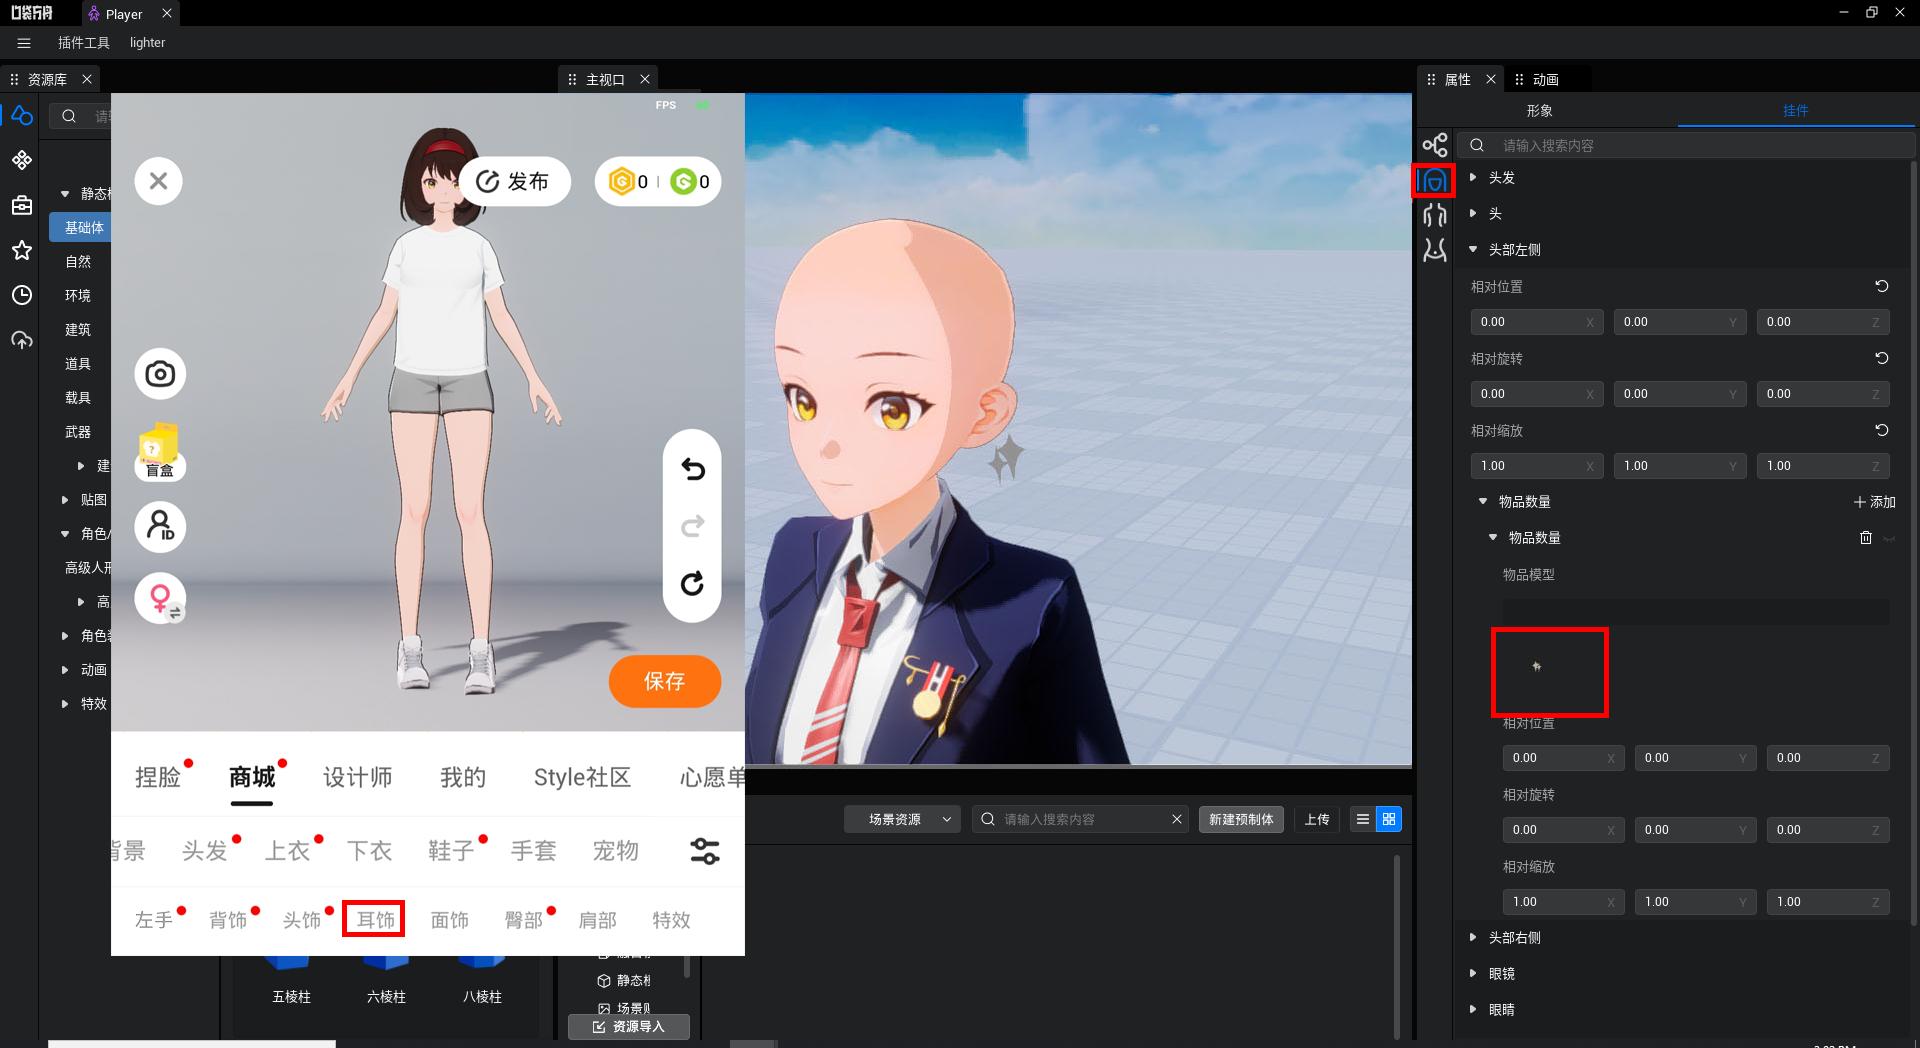Select the shapes icon in resource sidebar

pos(22,116)
